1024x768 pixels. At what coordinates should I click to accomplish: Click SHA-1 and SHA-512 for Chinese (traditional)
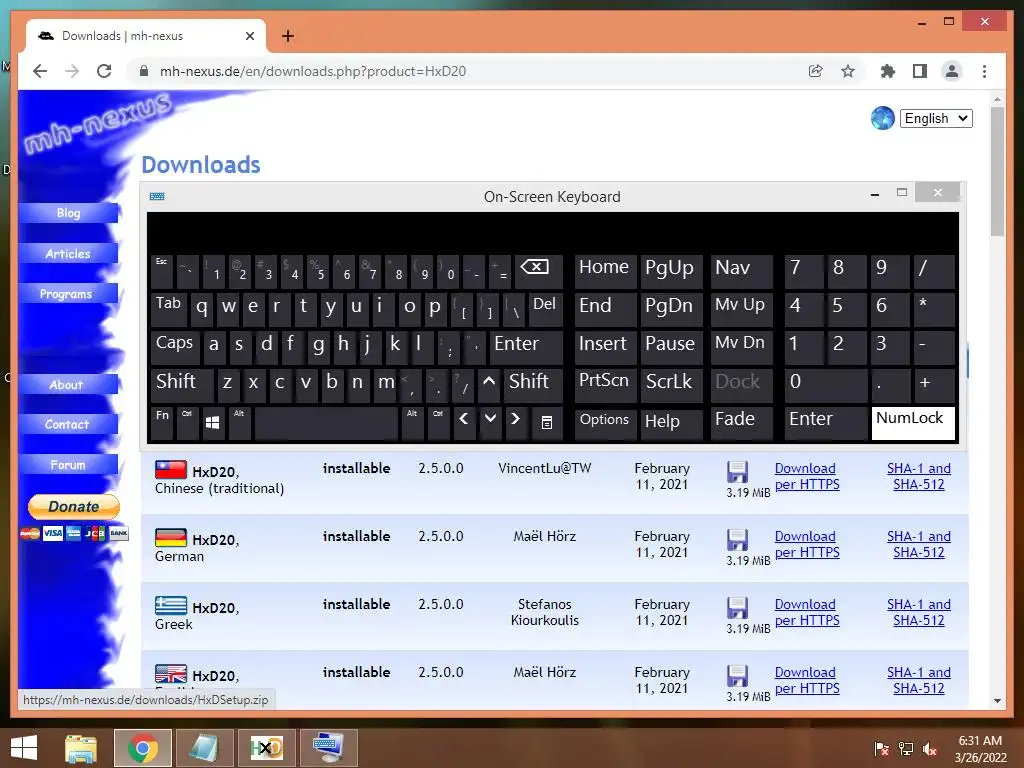click(919, 476)
